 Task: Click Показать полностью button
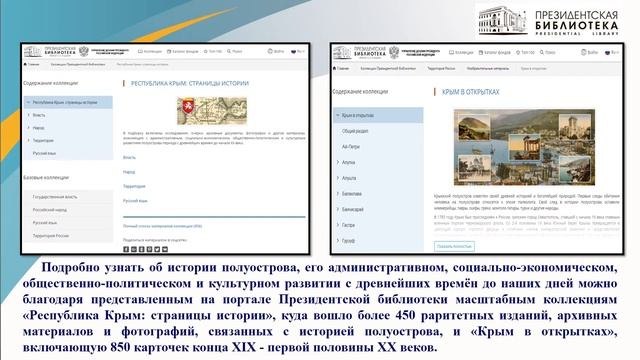pos(454,246)
